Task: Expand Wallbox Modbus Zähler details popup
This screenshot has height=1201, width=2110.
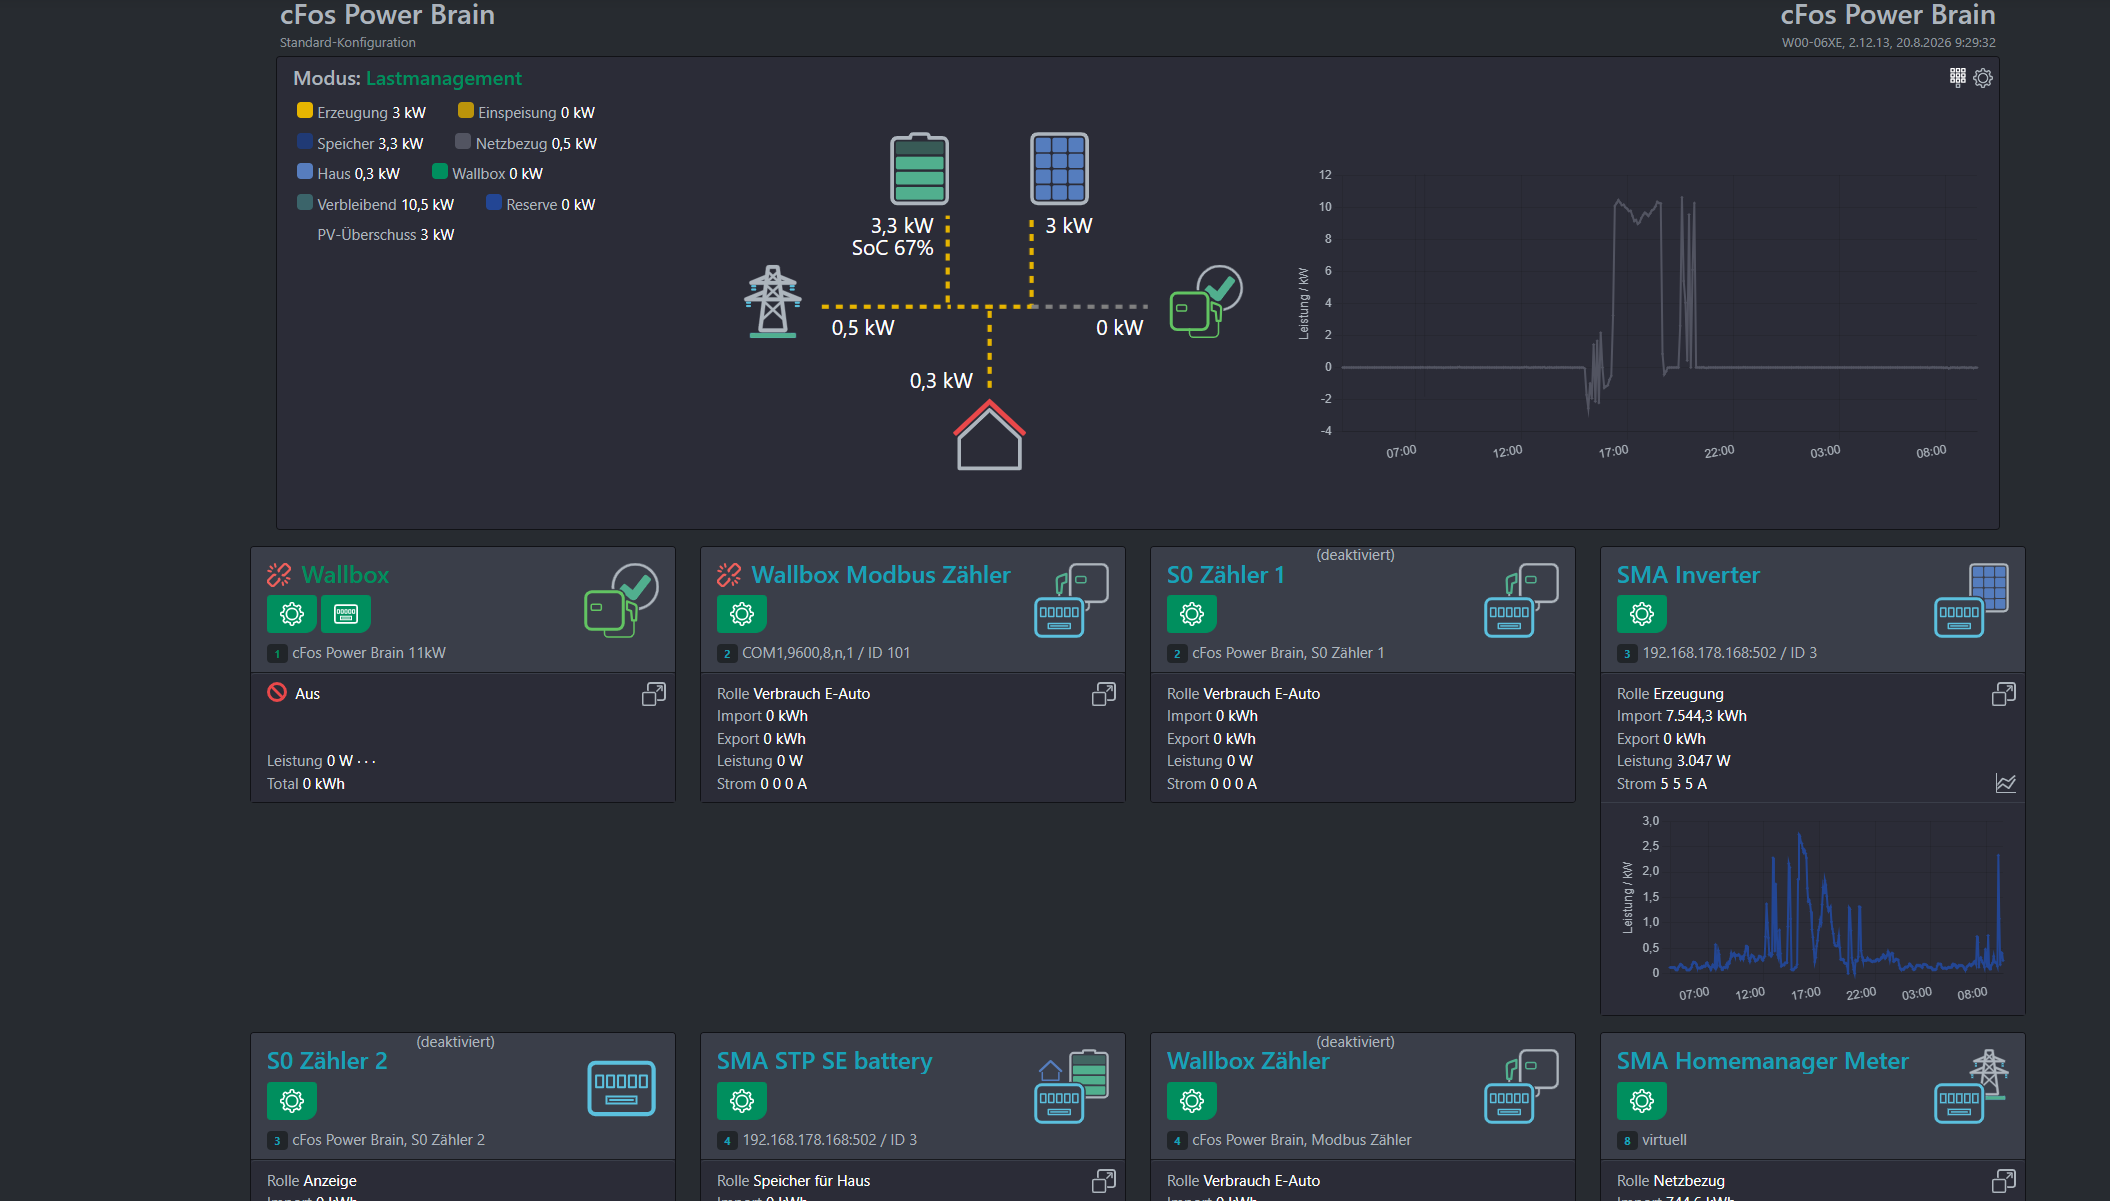Action: click(x=1104, y=694)
